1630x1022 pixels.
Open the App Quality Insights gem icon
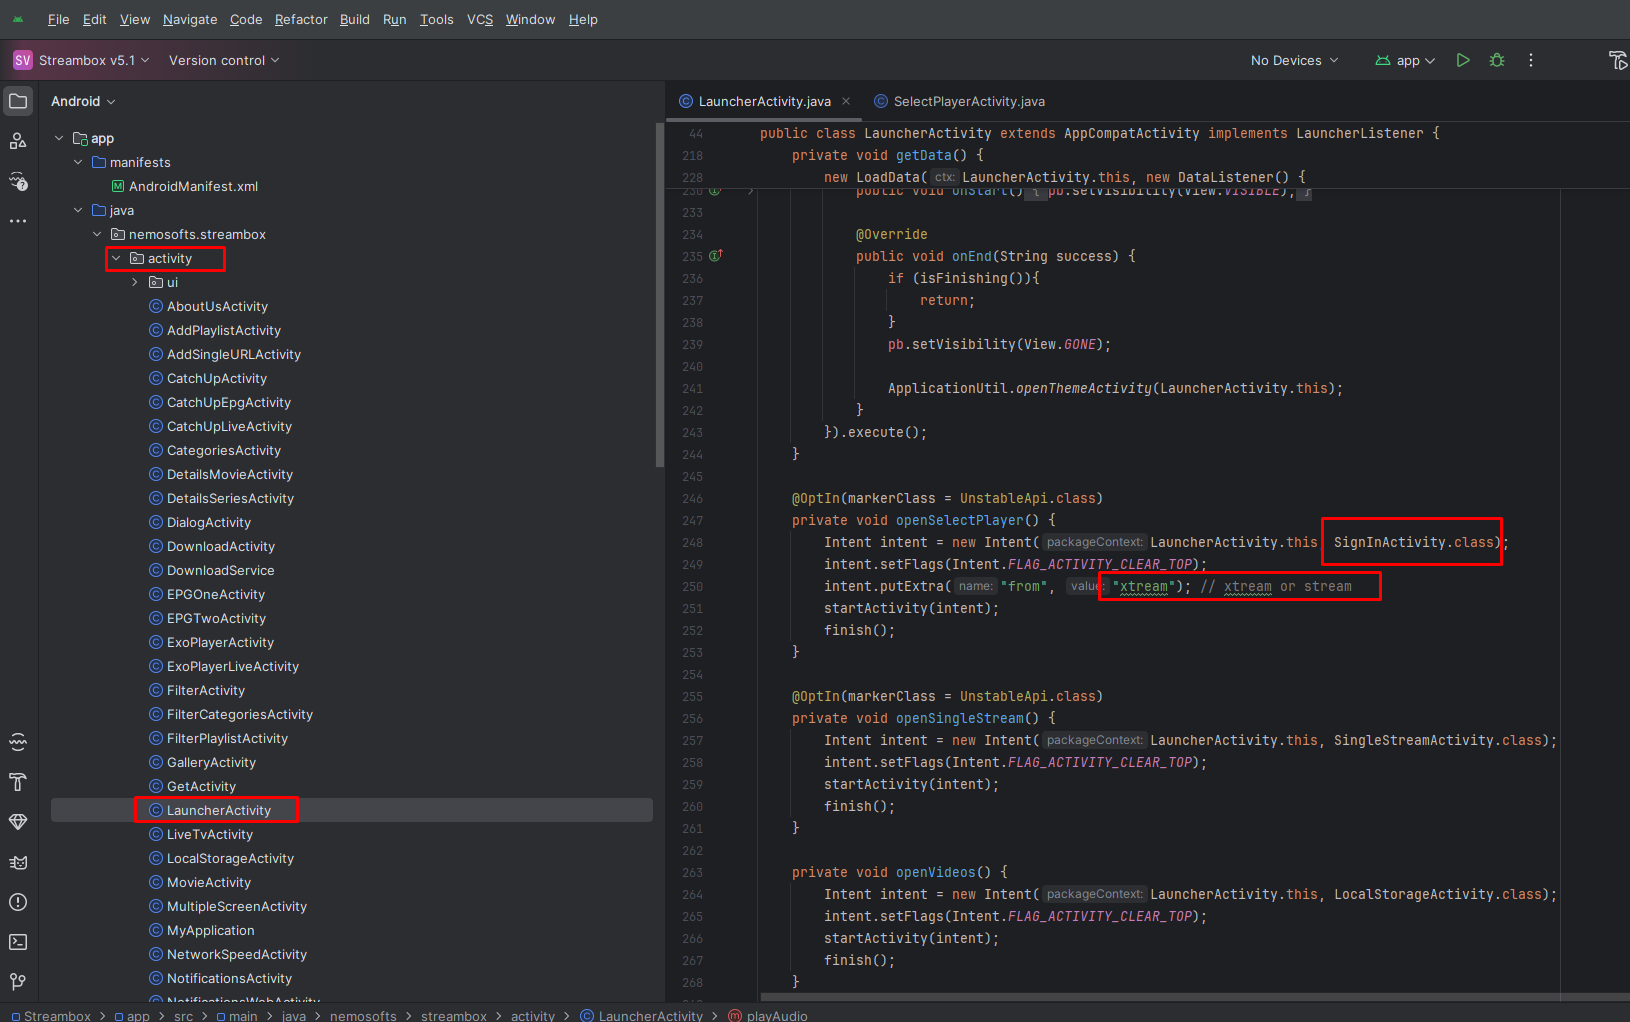point(18,822)
